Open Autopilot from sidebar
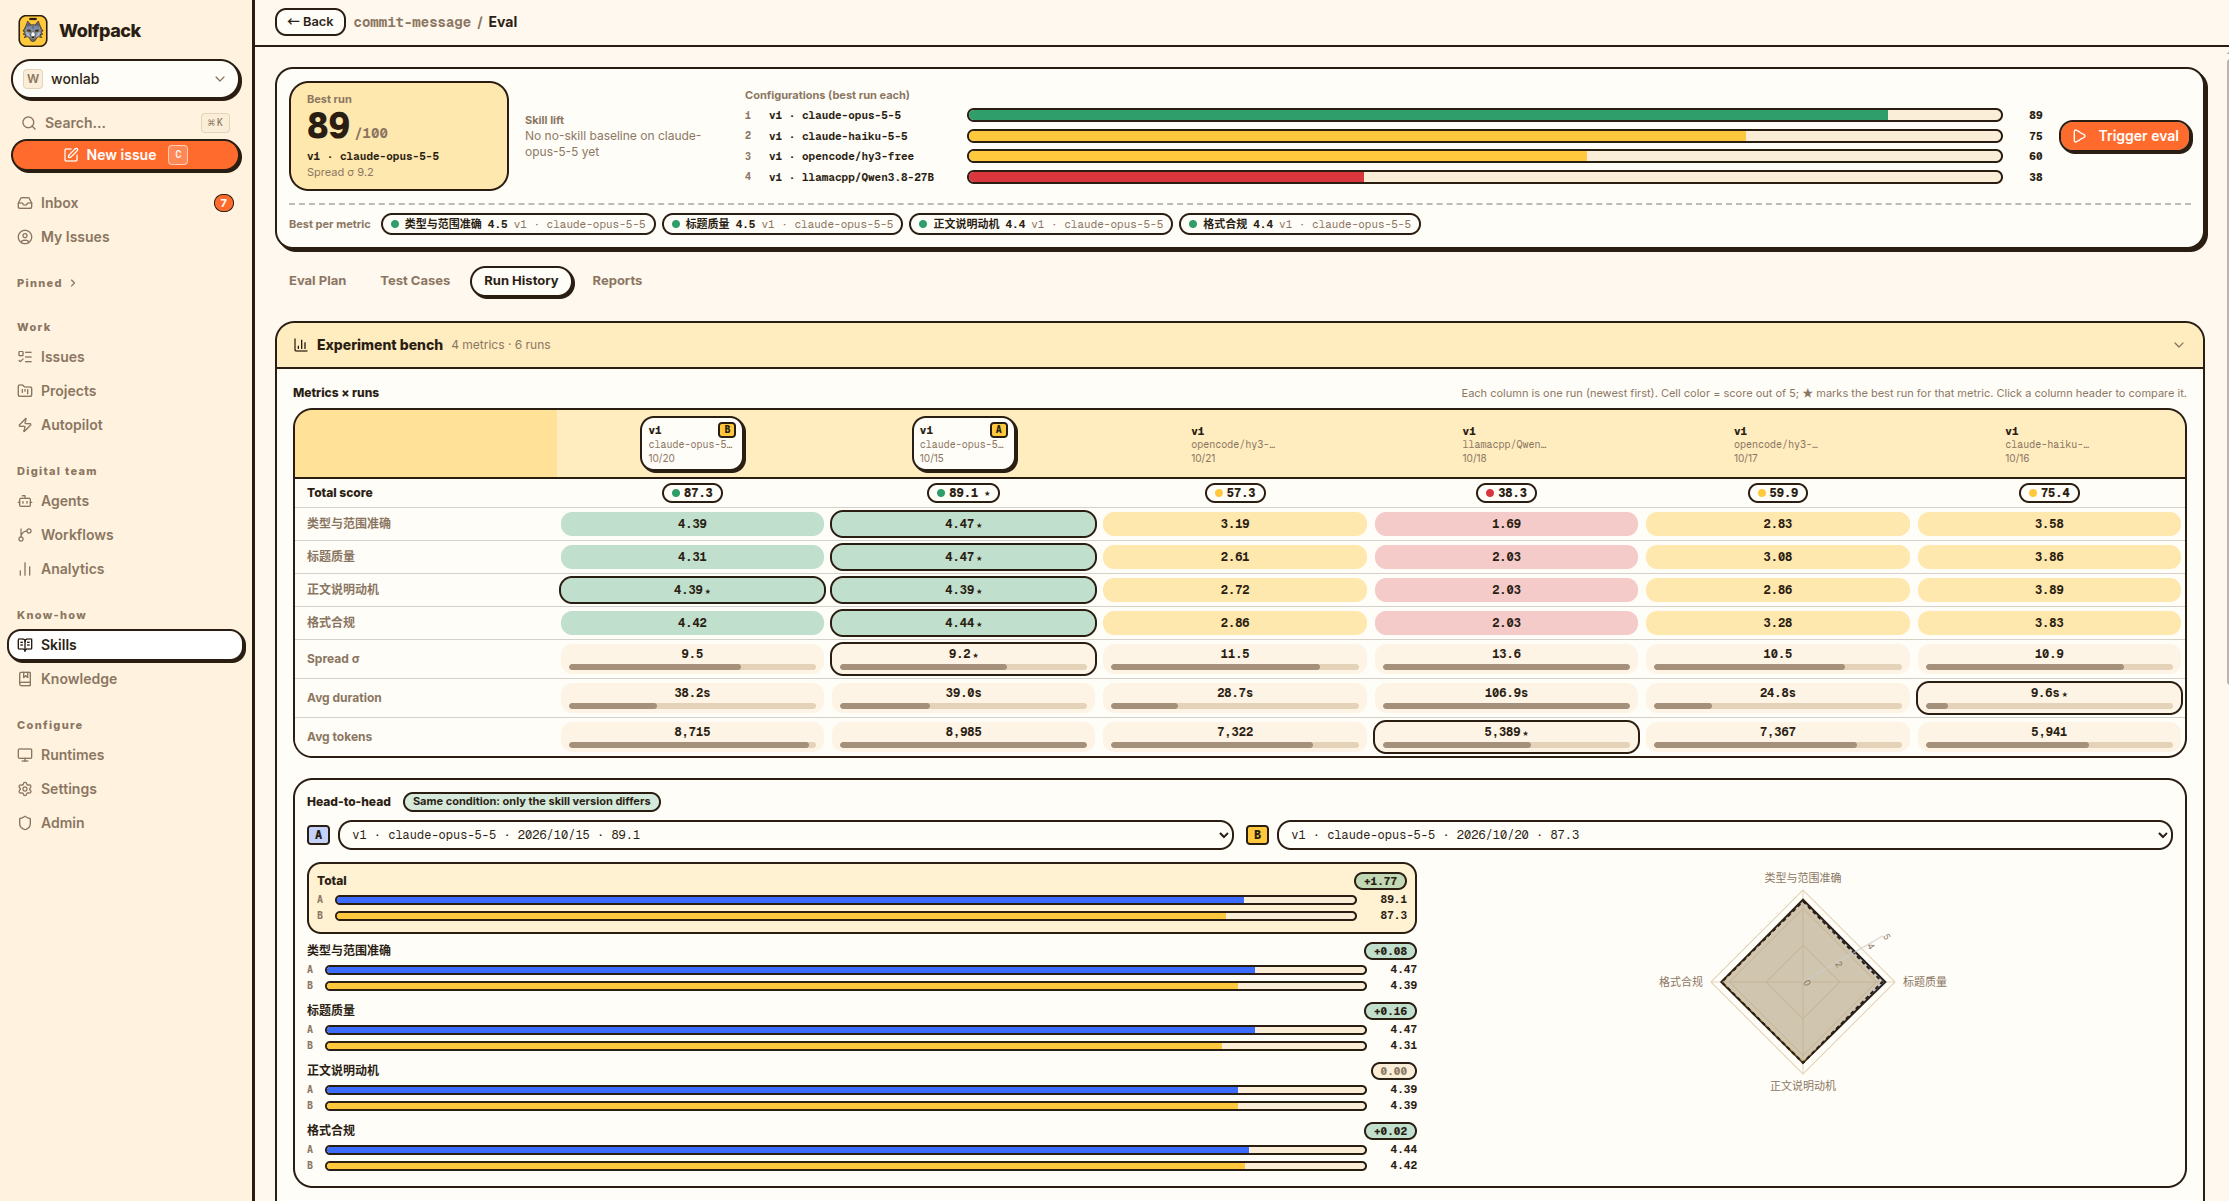 coord(126,425)
